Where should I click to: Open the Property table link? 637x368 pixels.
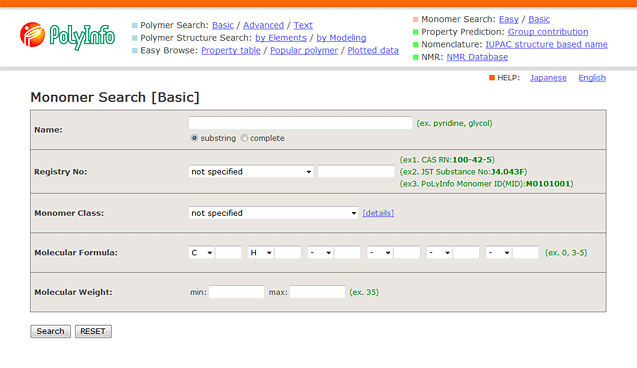click(231, 50)
